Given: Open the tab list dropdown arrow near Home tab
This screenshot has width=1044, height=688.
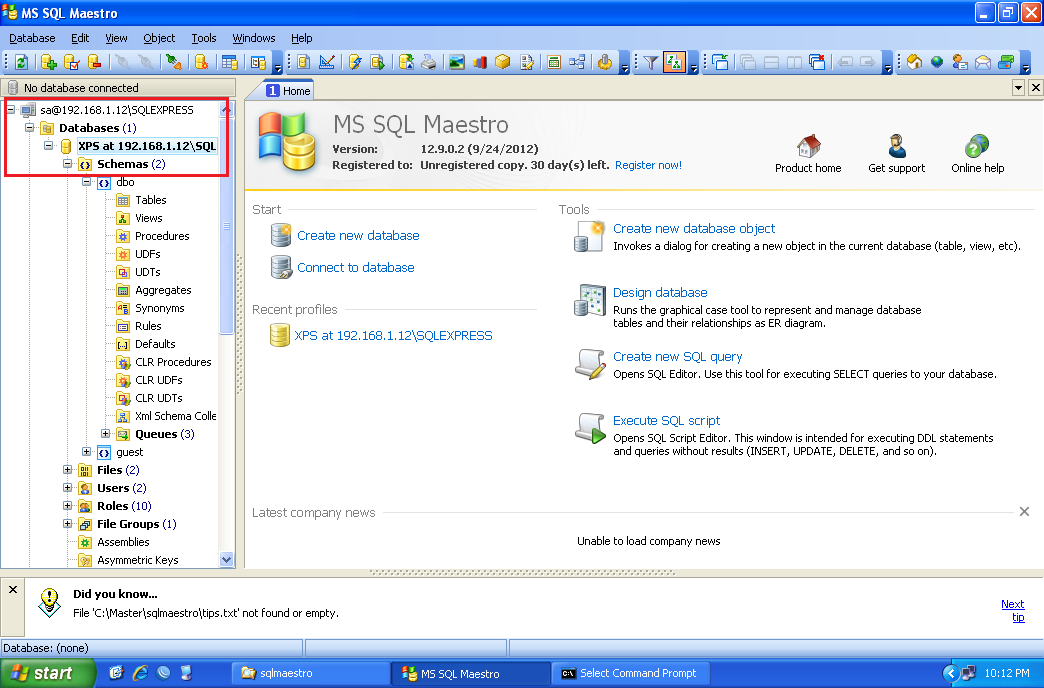Looking at the screenshot, I should pyautogui.click(x=1018, y=87).
